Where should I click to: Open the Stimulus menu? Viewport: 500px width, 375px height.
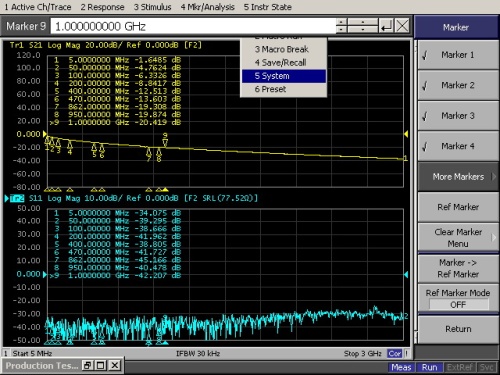pyautogui.click(x=153, y=7)
